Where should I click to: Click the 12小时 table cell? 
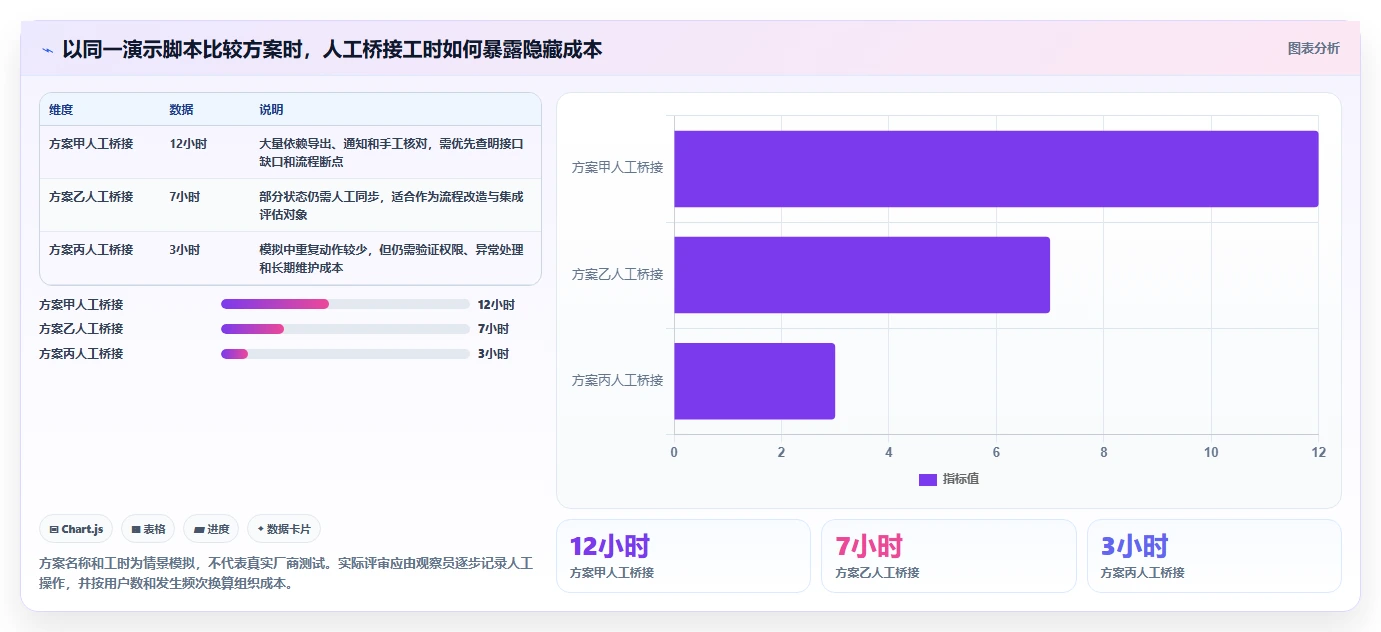coord(188,144)
